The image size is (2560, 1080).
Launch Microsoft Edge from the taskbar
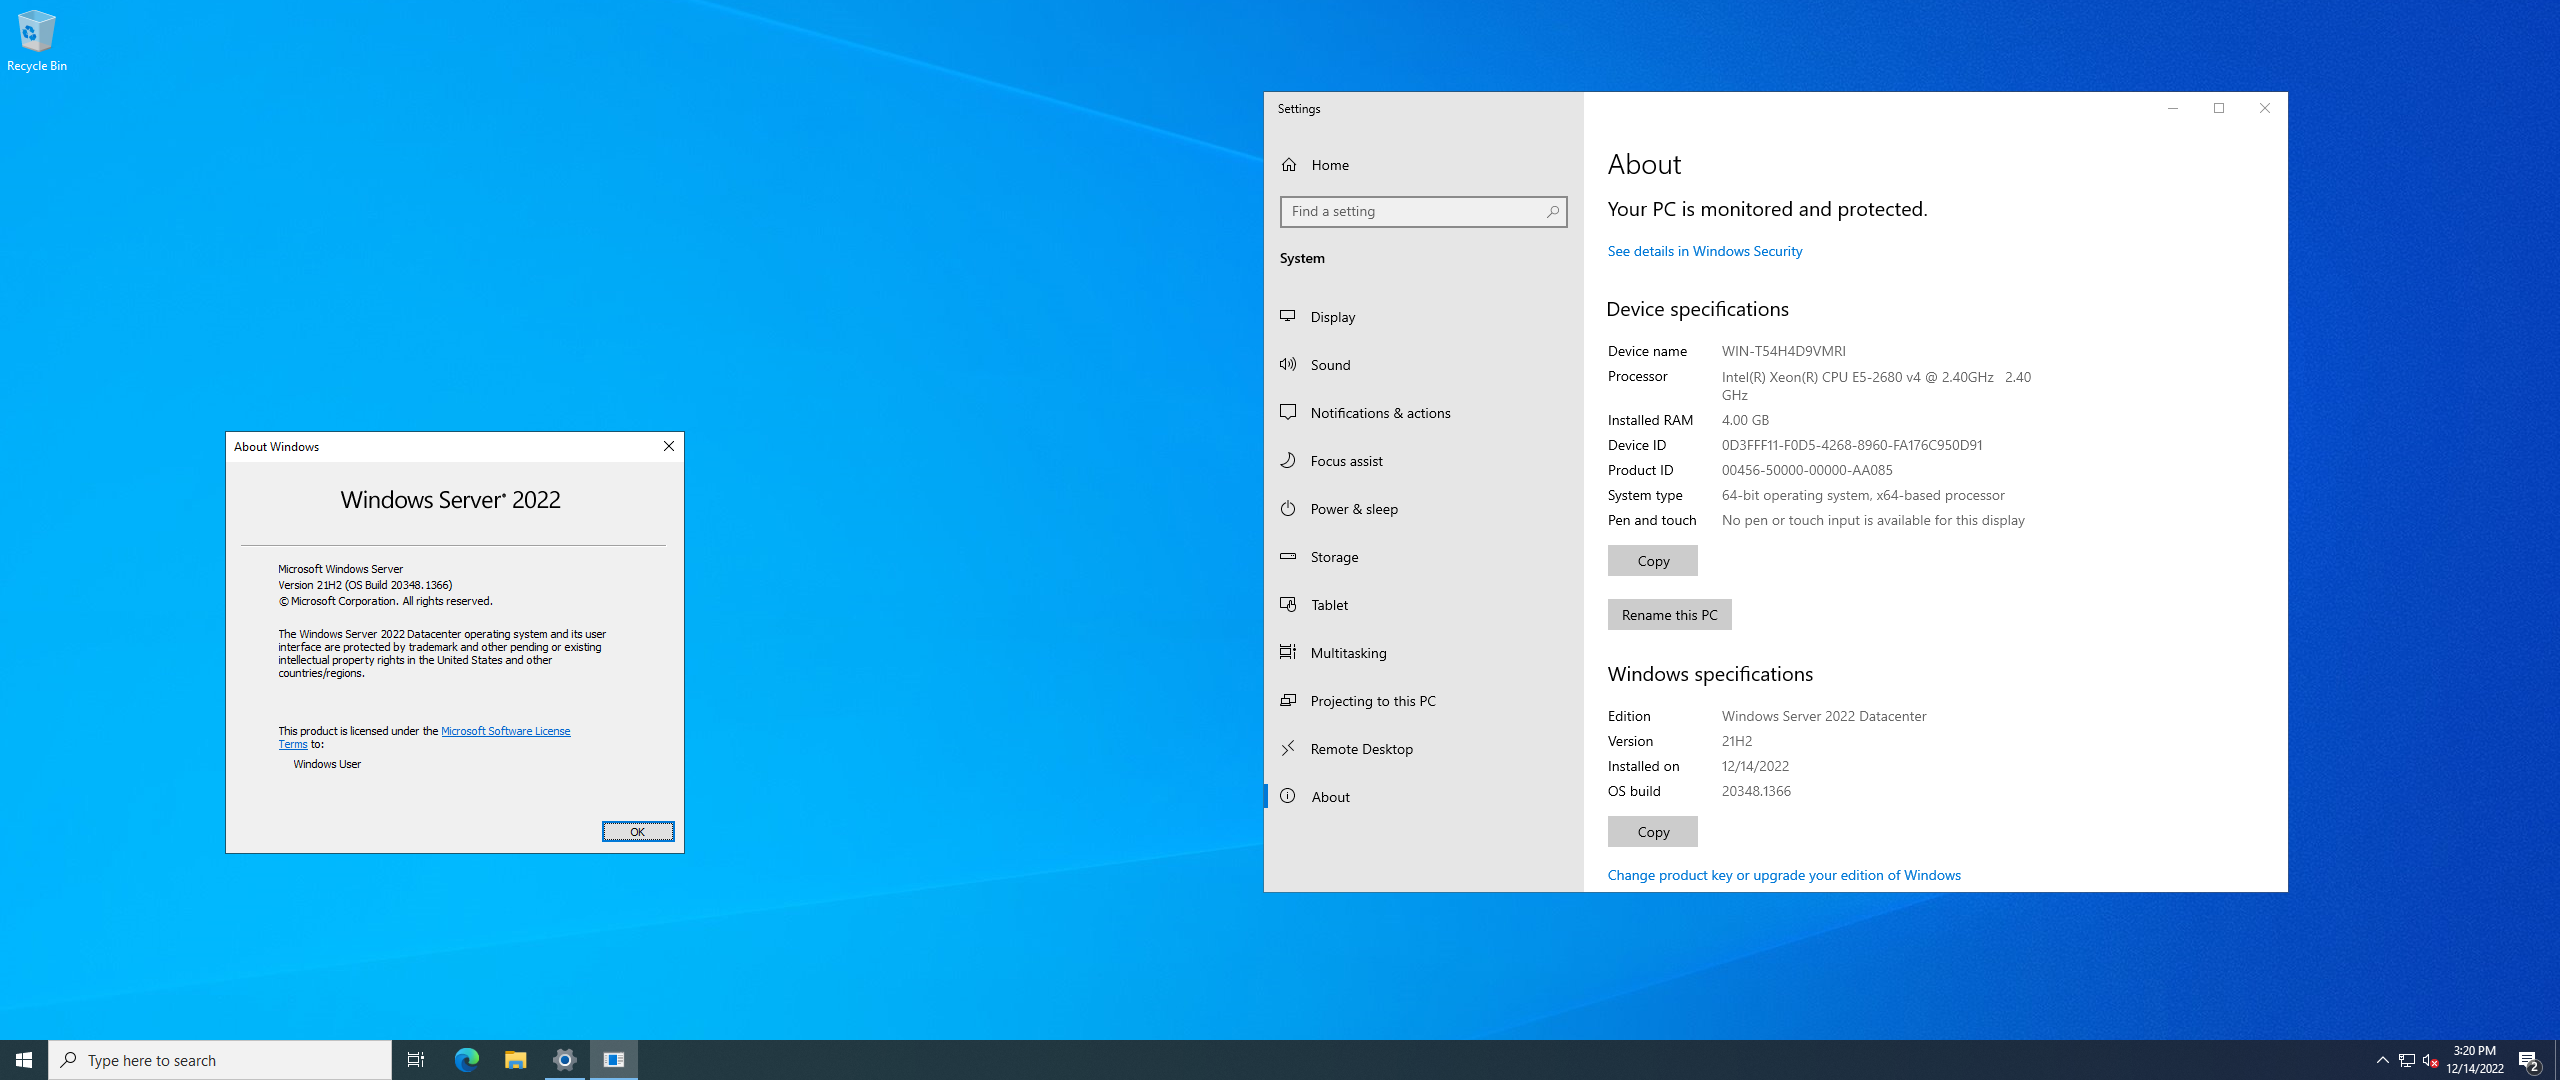tap(466, 1060)
